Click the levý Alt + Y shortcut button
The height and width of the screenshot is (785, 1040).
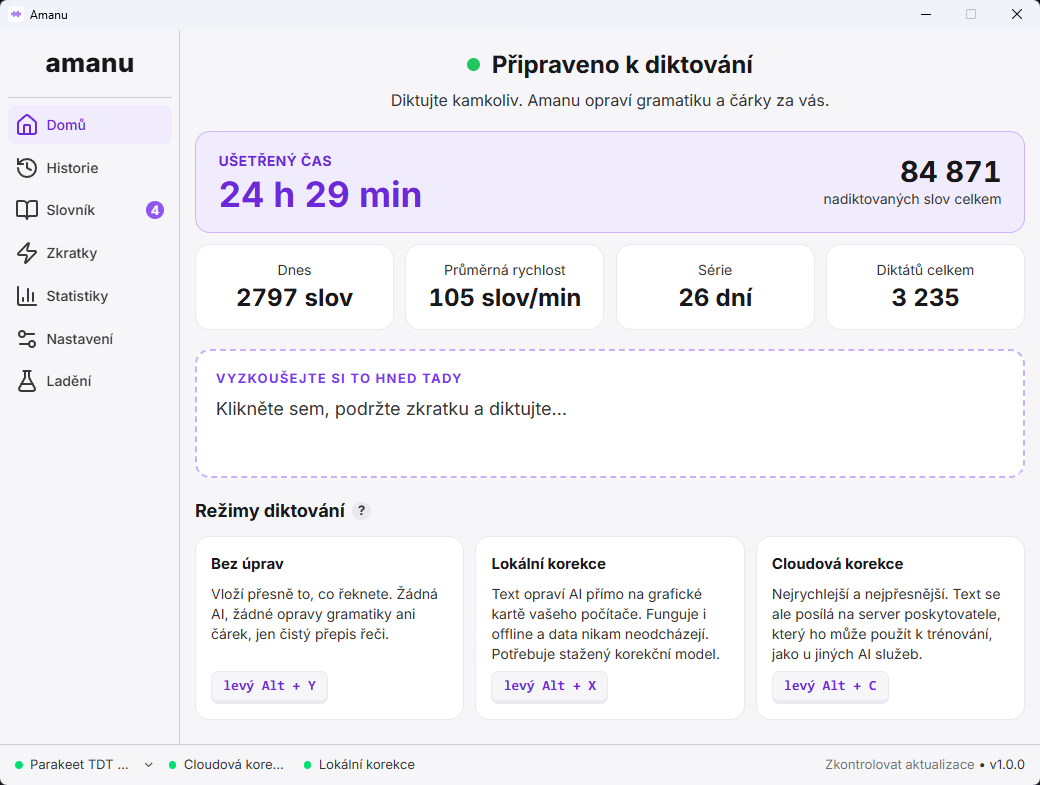[269, 686]
